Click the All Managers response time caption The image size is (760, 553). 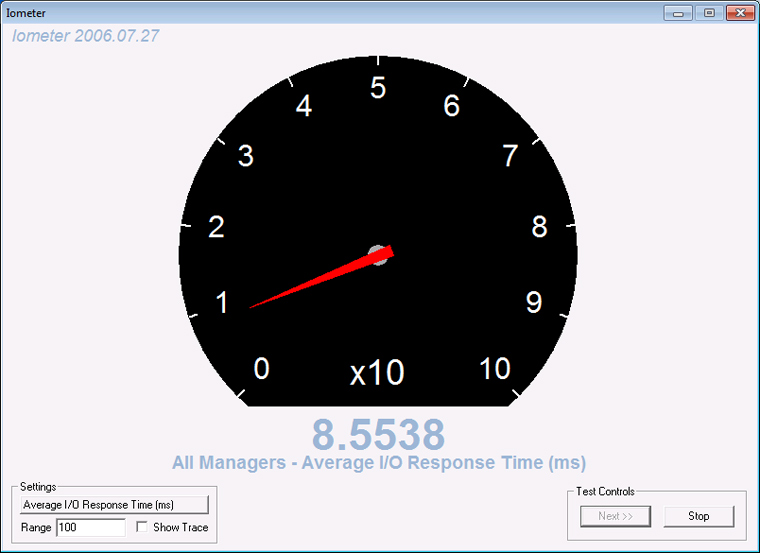coord(378,463)
